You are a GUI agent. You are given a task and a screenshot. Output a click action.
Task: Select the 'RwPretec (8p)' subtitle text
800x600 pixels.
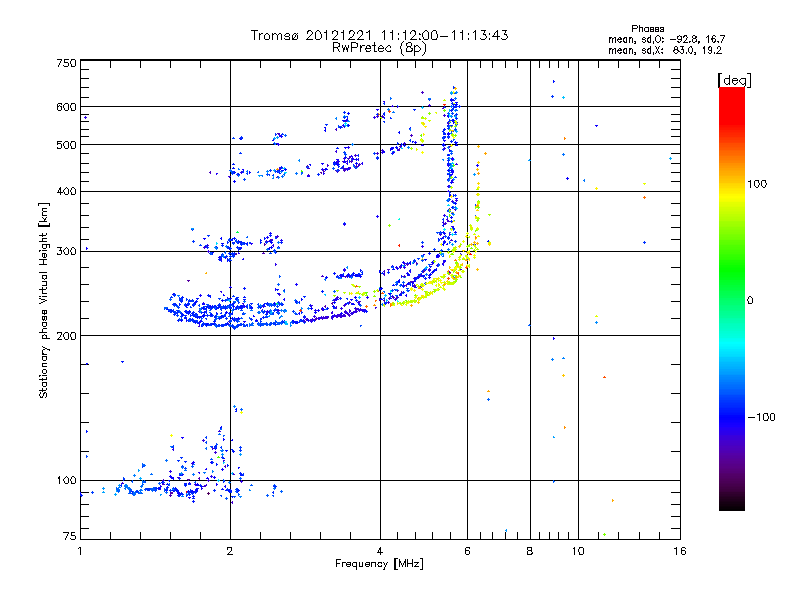tap(379, 48)
